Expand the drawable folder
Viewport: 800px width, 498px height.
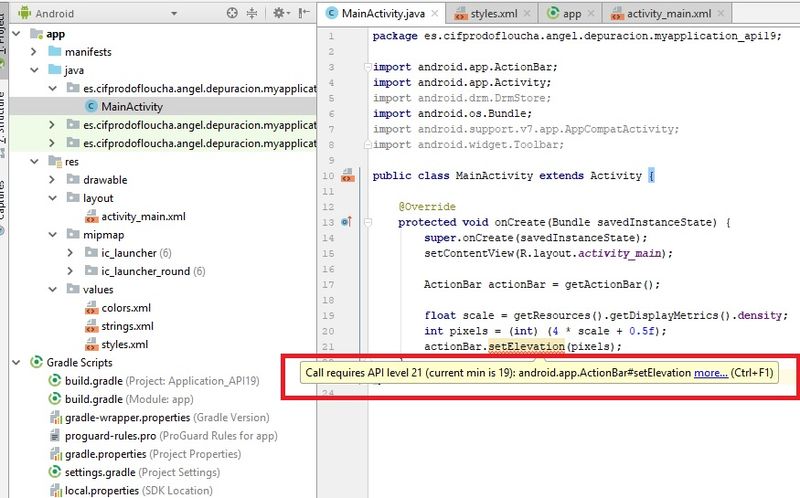click(52, 180)
